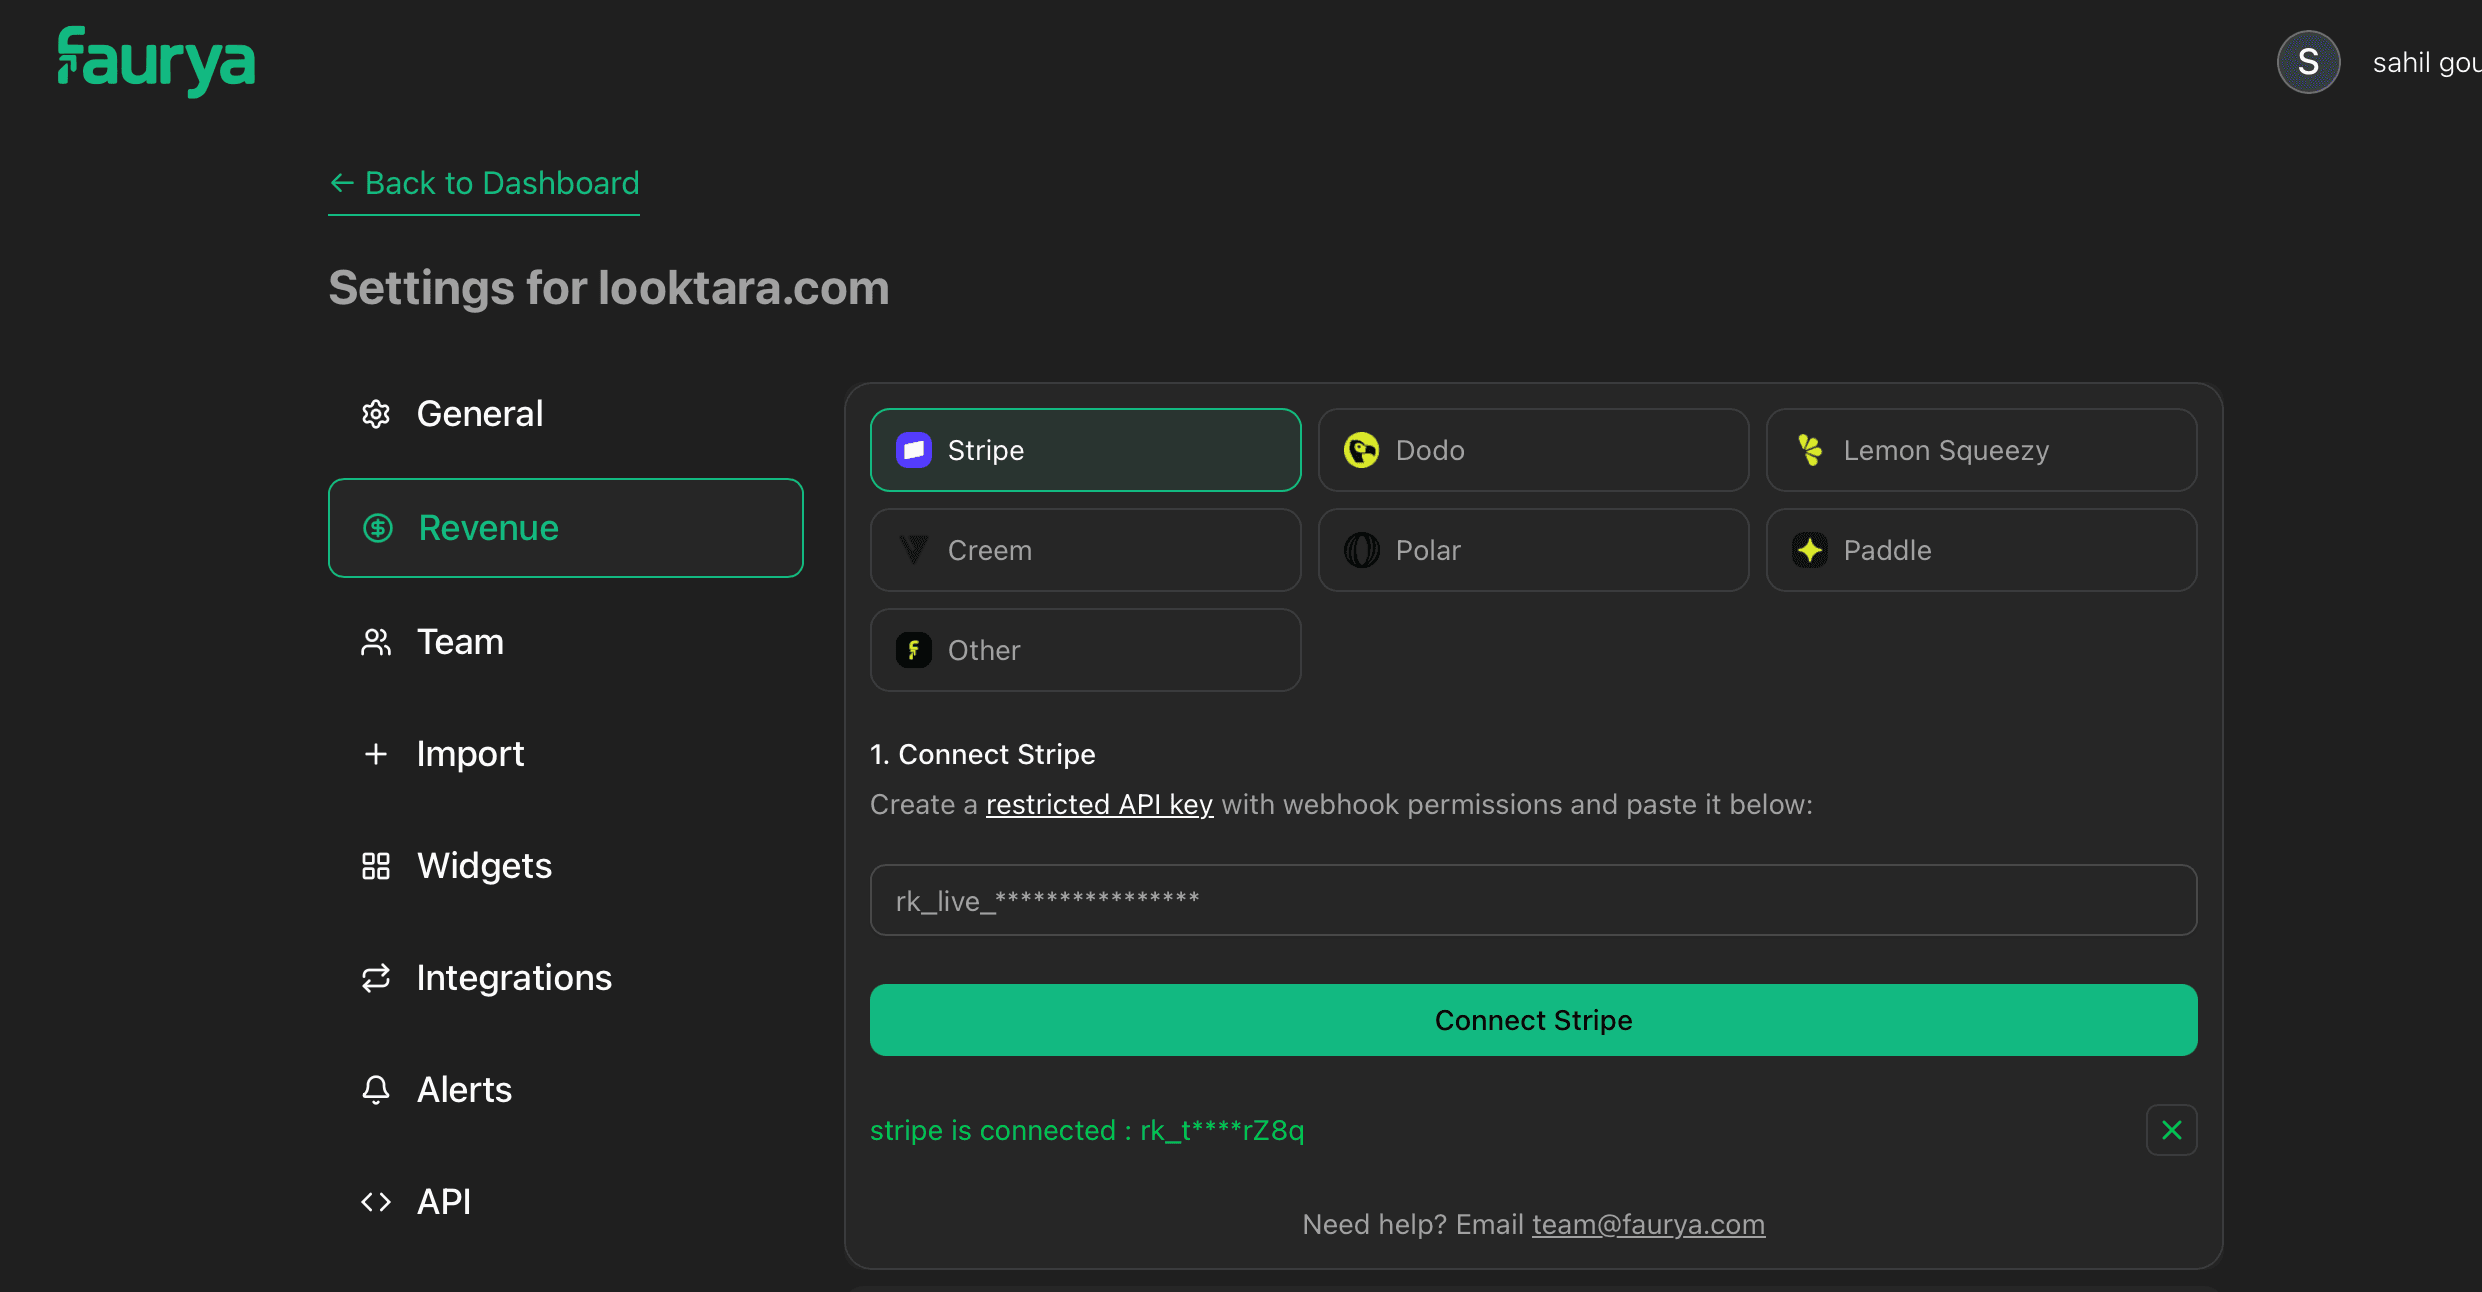Select Lemon Squeezy as payment provider
The image size is (2482, 1292).
pos(1982,450)
